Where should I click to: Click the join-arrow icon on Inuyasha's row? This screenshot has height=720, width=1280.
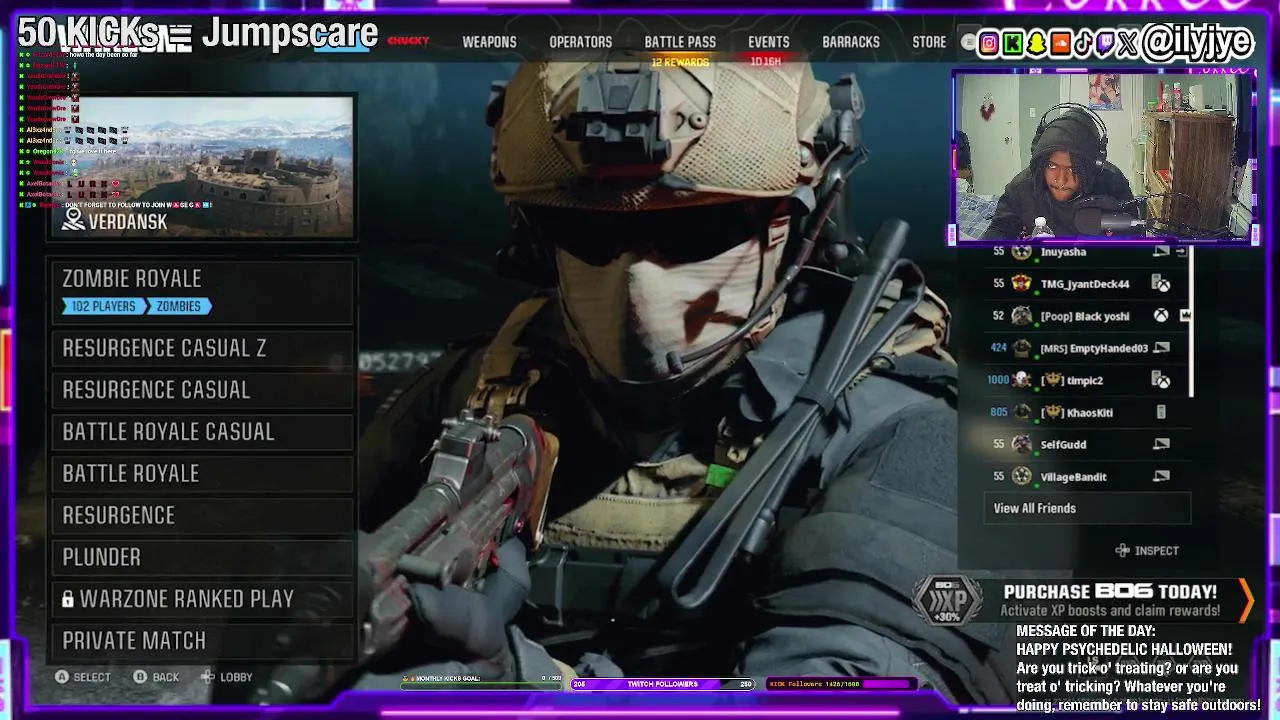tap(1182, 252)
